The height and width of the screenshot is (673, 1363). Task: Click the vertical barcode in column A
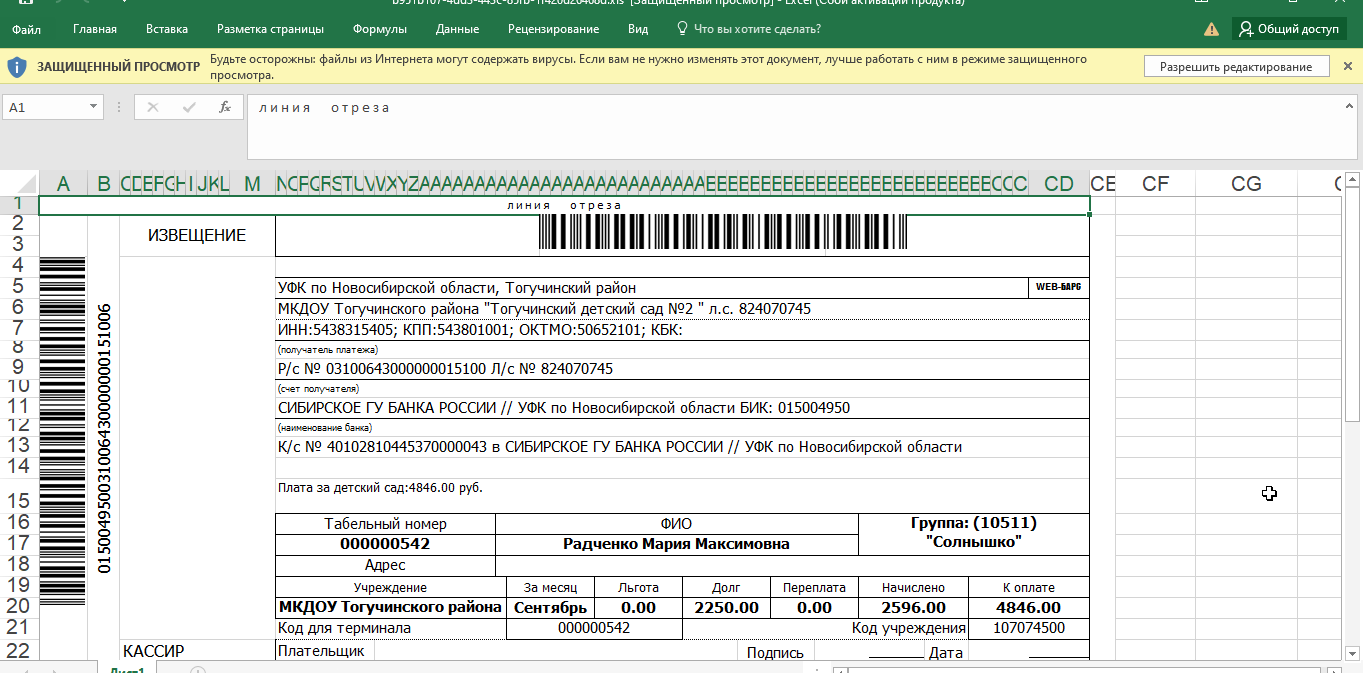(x=63, y=433)
